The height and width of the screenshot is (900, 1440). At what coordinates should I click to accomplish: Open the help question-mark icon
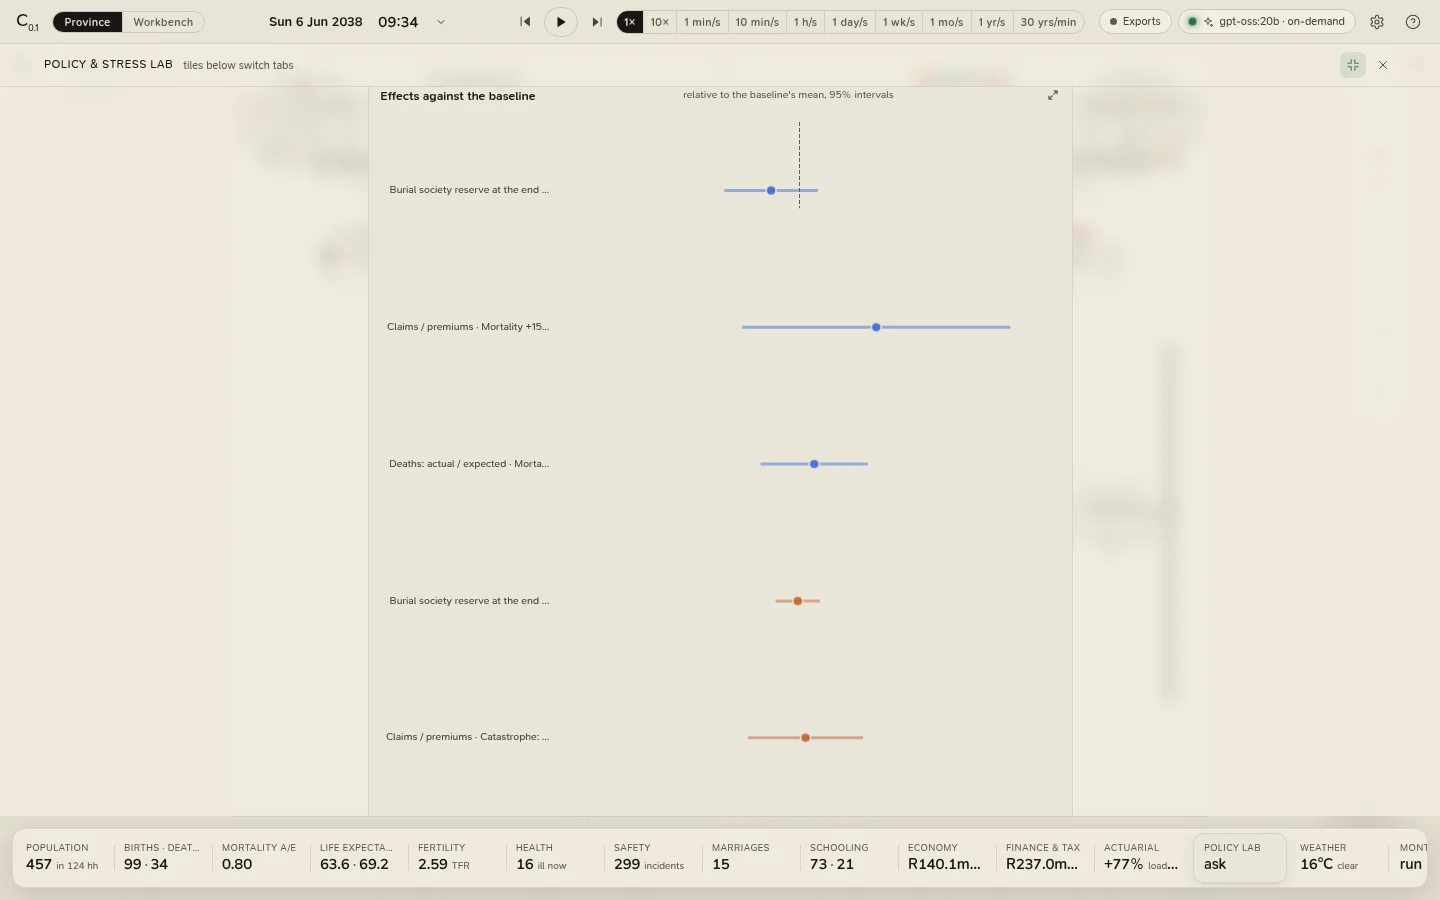tap(1413, 22)
